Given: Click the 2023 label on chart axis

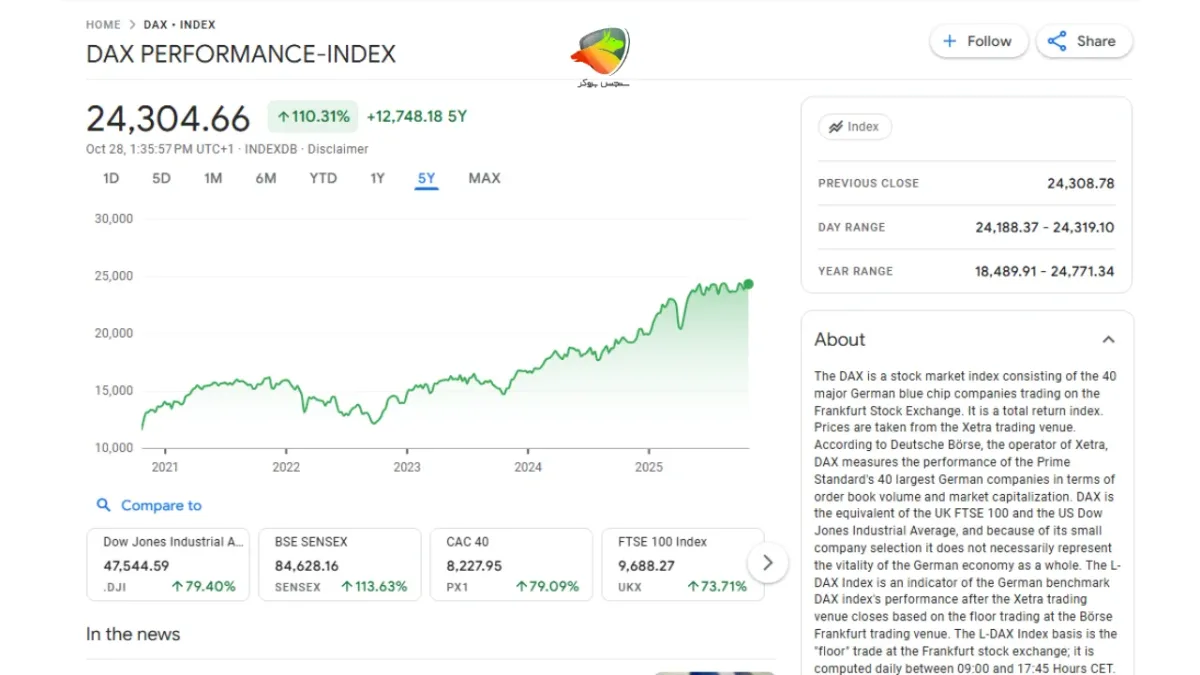Looking at the screenshot, I should [407, 467].
